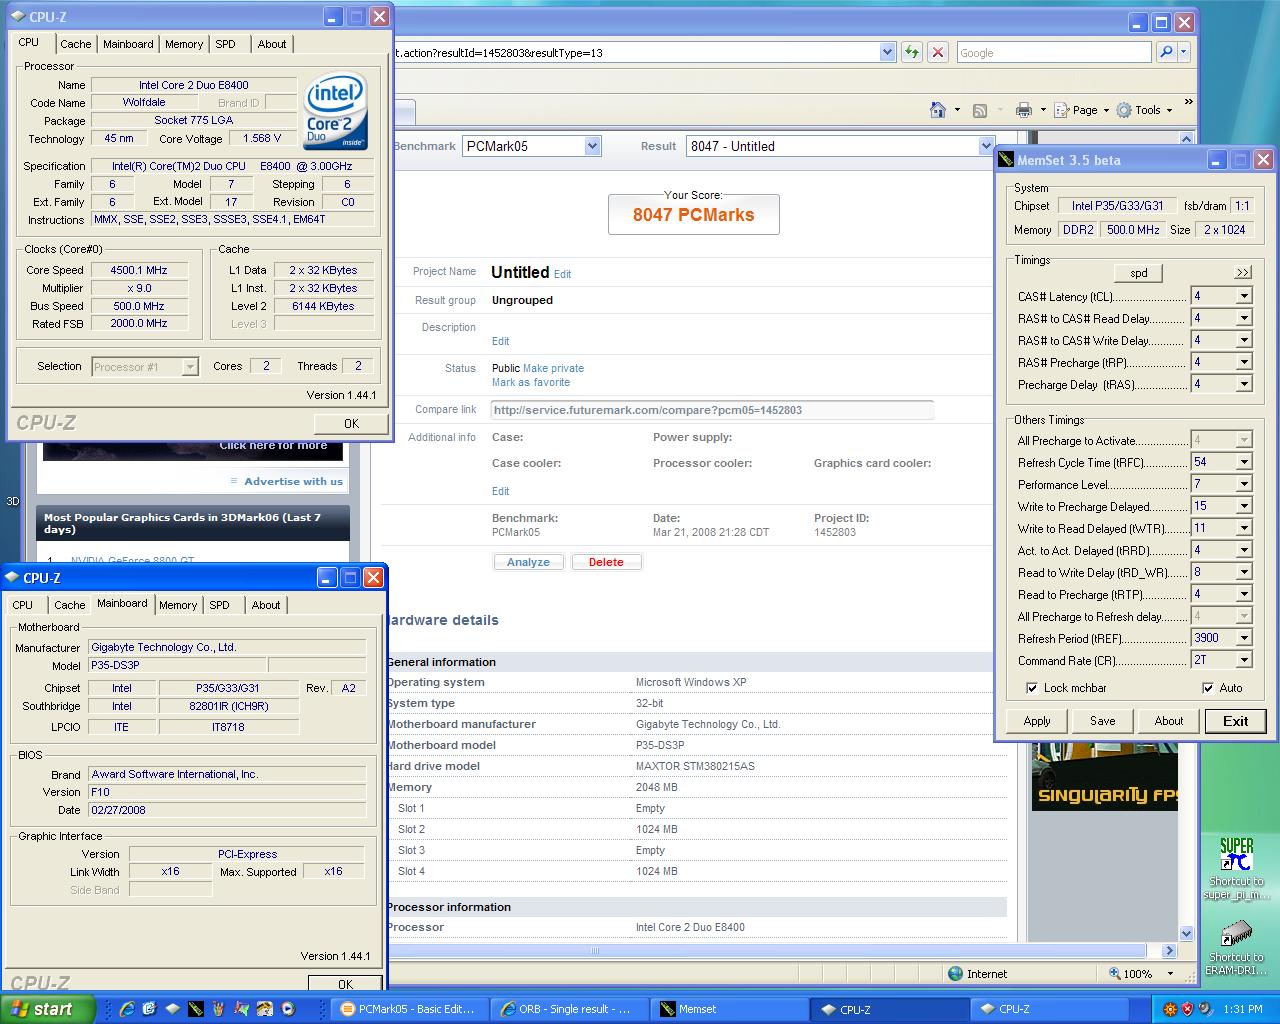Screen dimensions: 1280x1024
Task: Launch CPU-Z from the quick launch bar
Action: [x=172, y=1009]
